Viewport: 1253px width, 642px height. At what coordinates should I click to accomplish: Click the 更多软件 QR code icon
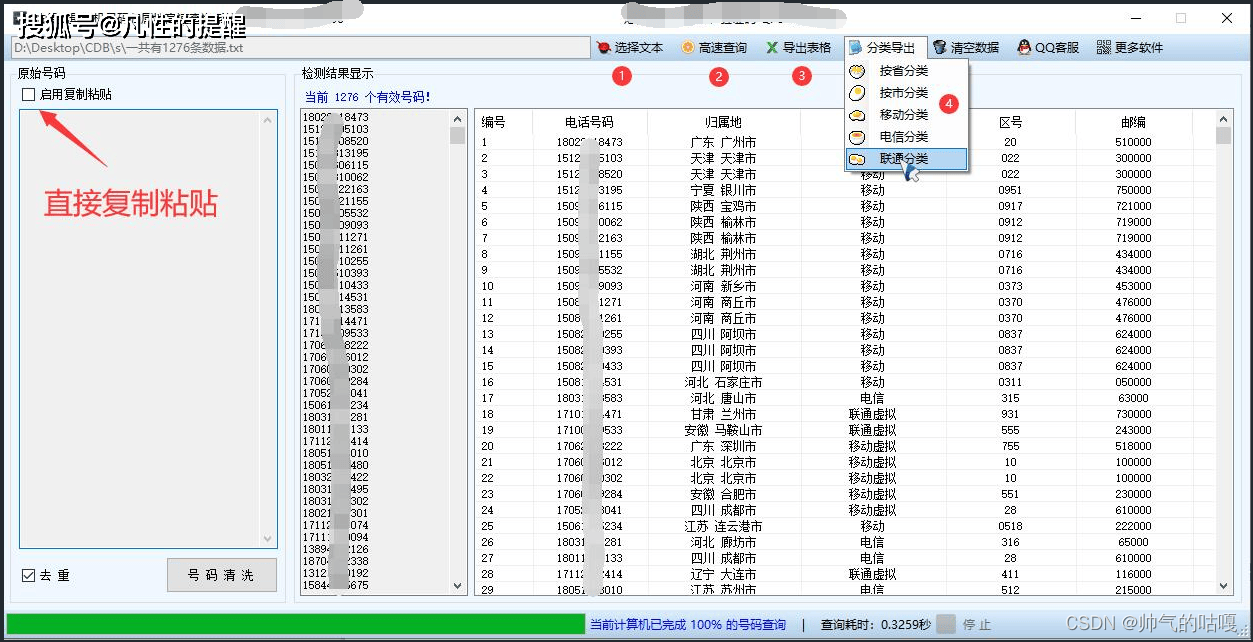pyautogui.click(x=1106, y=47)
